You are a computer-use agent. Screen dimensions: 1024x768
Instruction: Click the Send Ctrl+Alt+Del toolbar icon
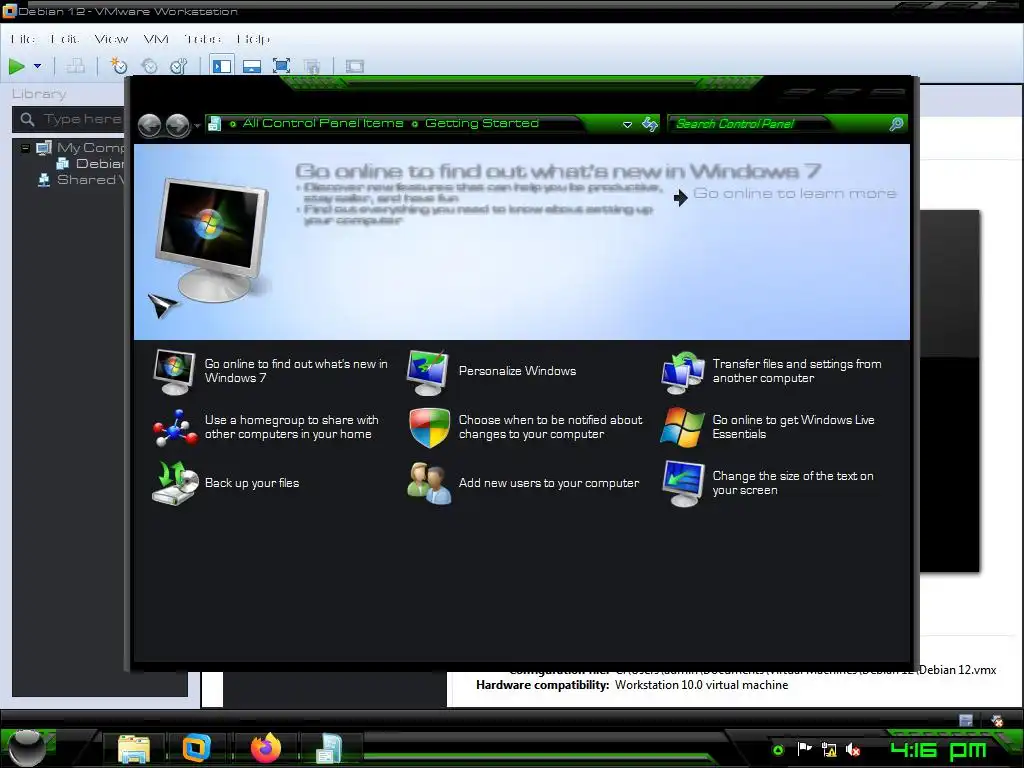point(76,66)
